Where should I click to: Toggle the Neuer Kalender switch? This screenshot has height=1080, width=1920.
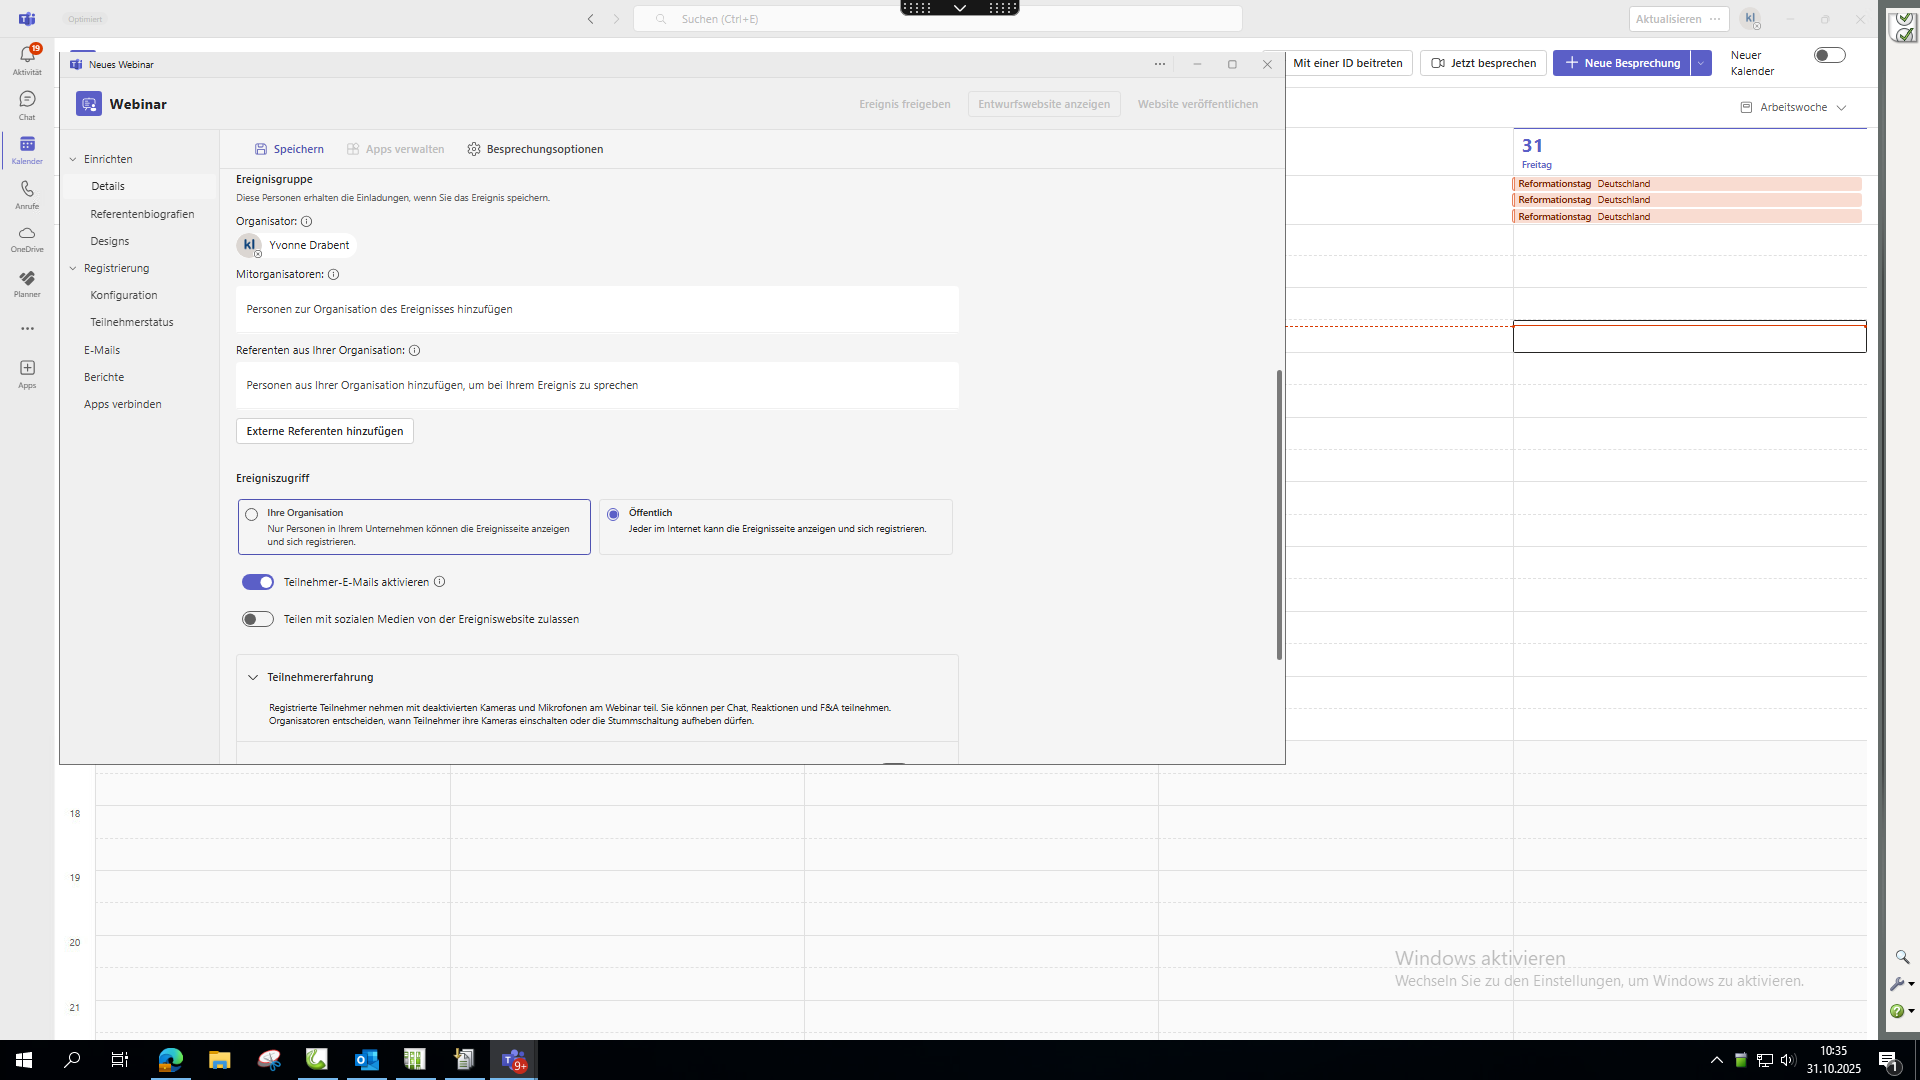pos(1829,56)
